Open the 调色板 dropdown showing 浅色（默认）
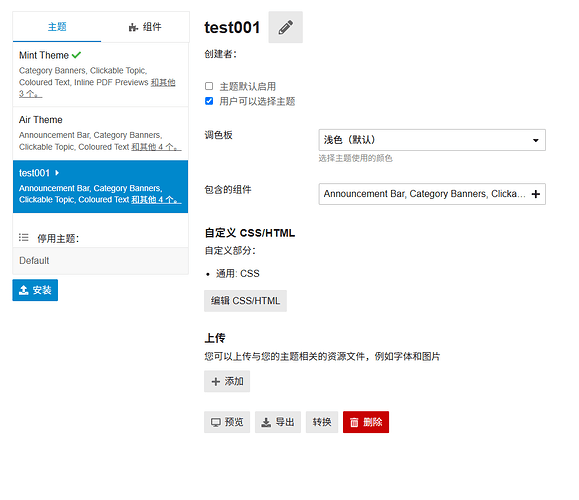 [432, 140]
